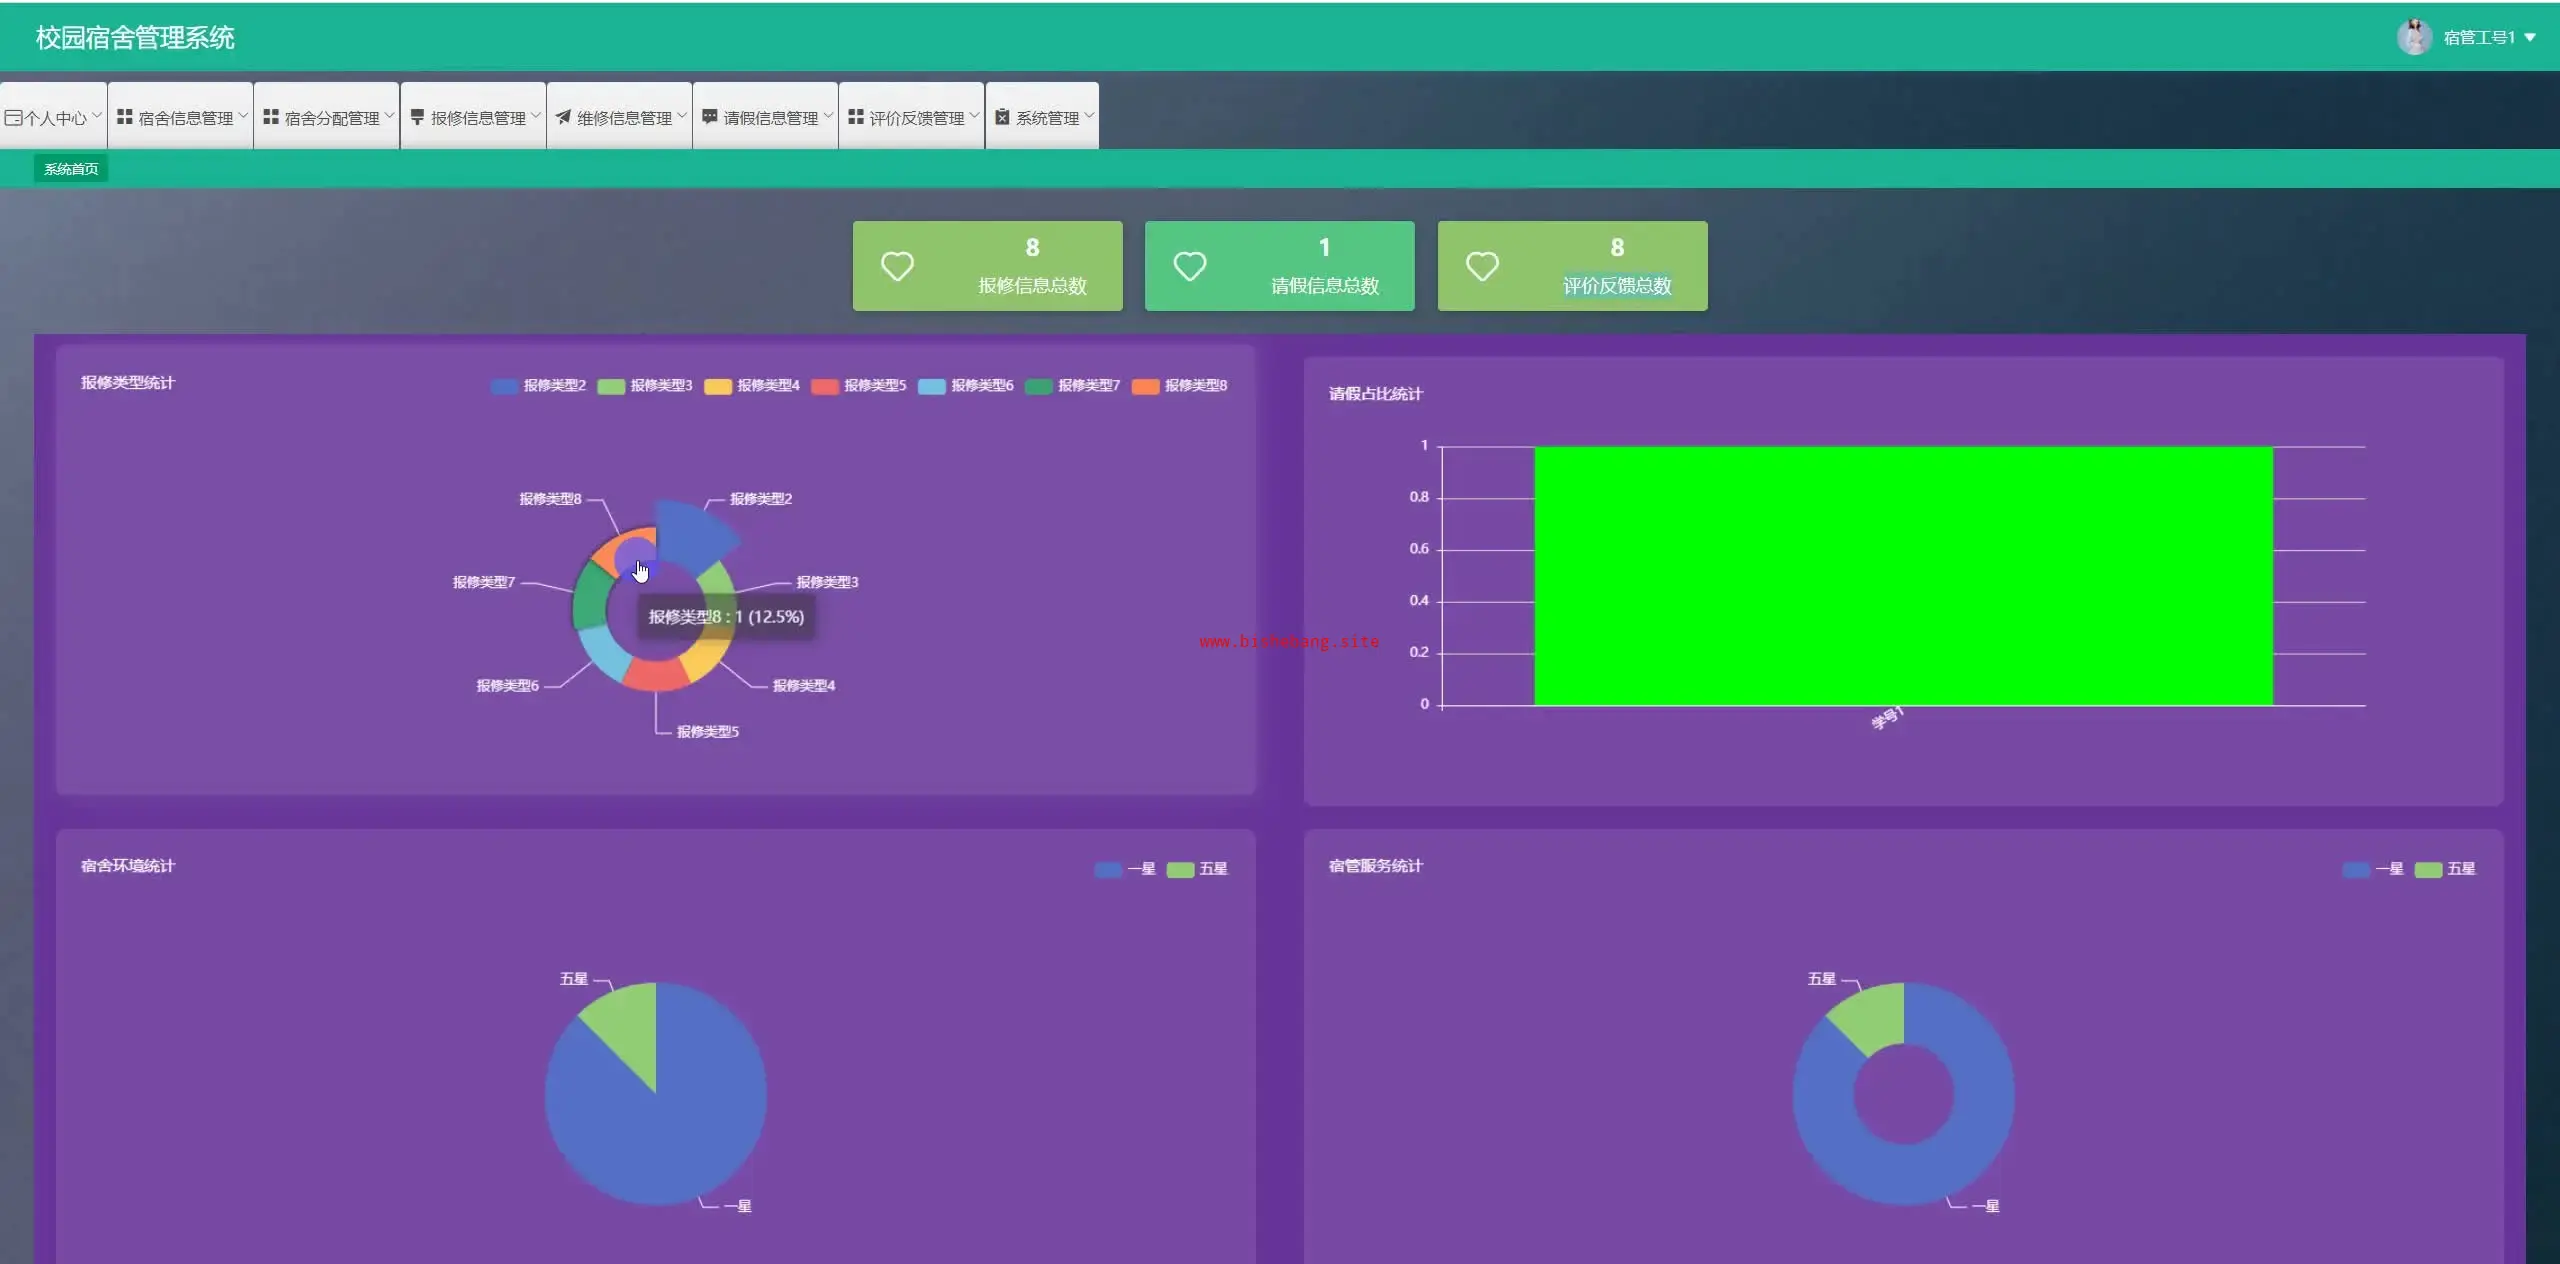
Task: Click the heart icon on 报修信息总数 card
Action: 897,266
